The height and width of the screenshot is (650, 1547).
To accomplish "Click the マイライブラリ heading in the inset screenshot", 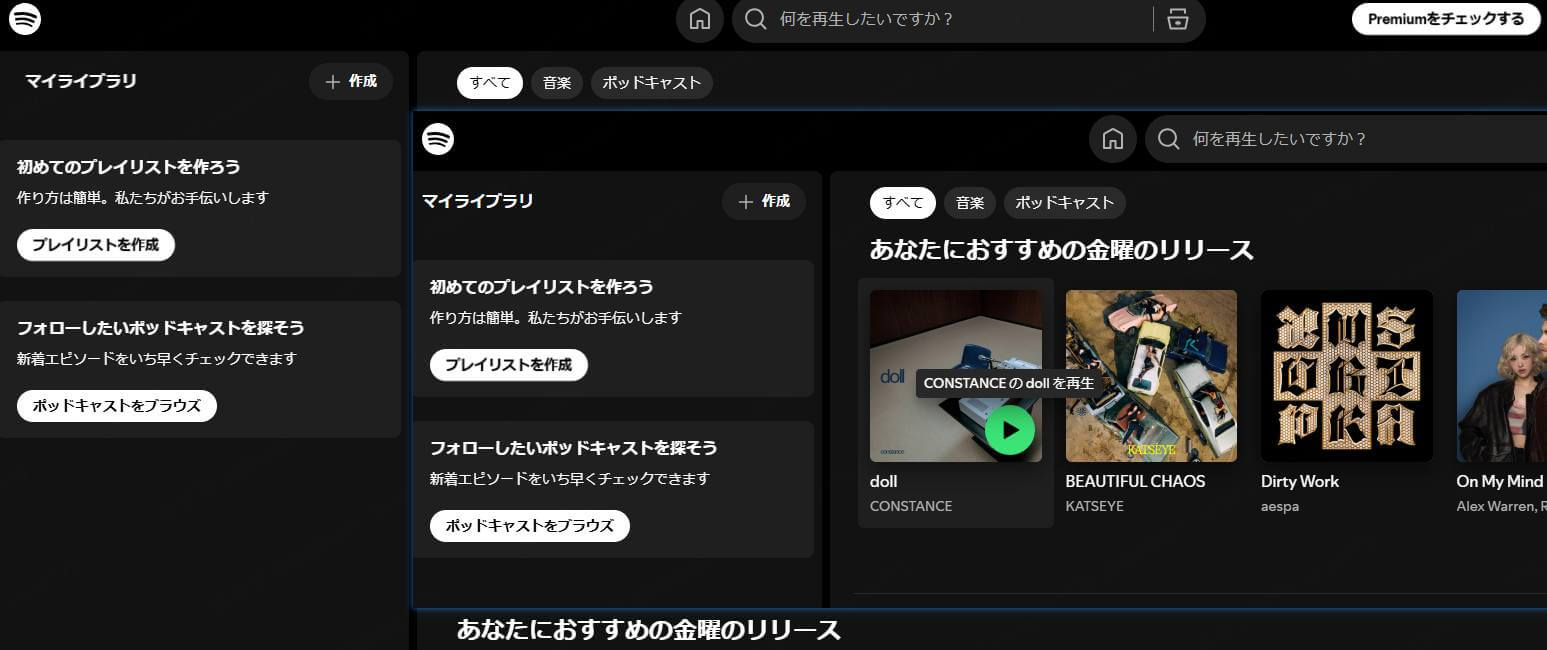I will click(478, 201).
